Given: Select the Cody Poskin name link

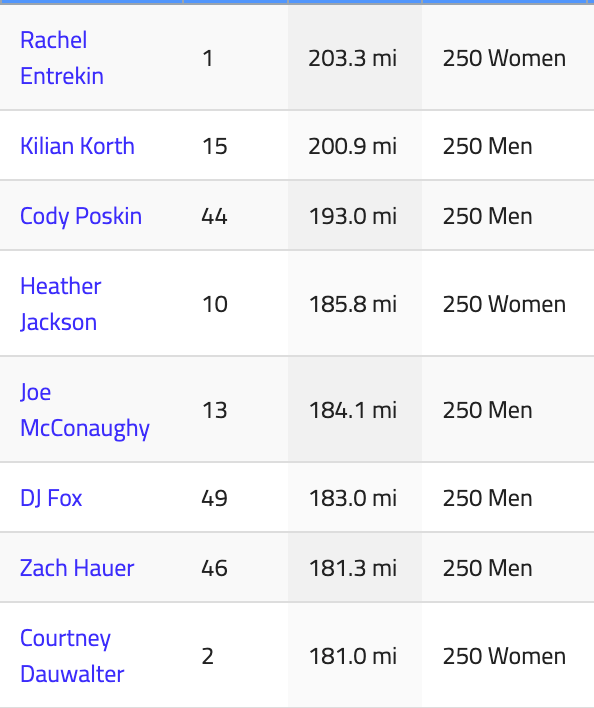Looking at the screenshot, I should pos(81,216).
